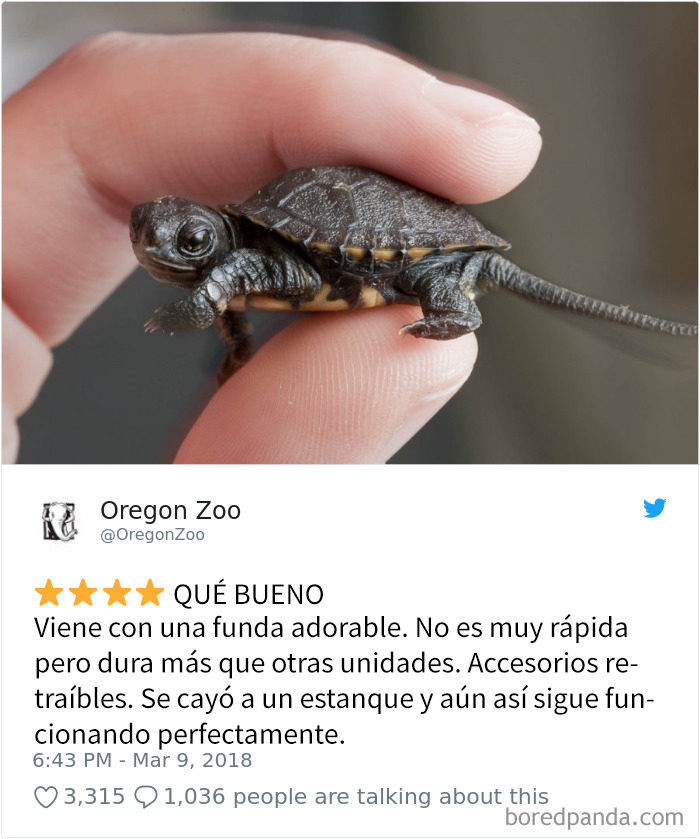Click the first gold star in the rating
Screen dimensions: 700x839
49,592
